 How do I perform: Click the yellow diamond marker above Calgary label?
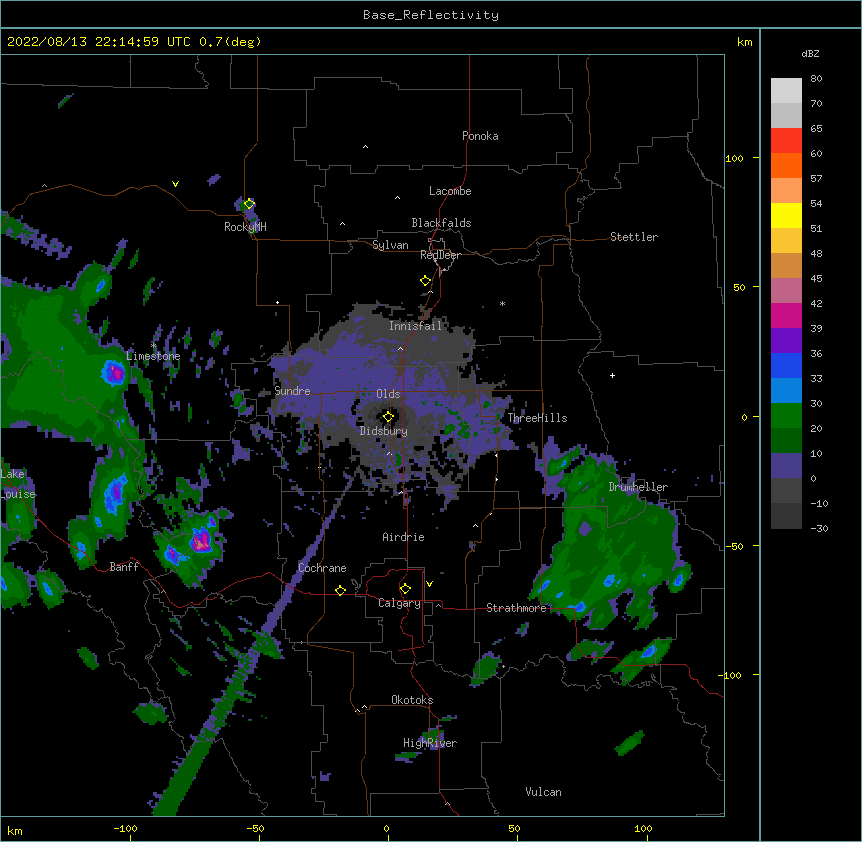click(405, 589)
